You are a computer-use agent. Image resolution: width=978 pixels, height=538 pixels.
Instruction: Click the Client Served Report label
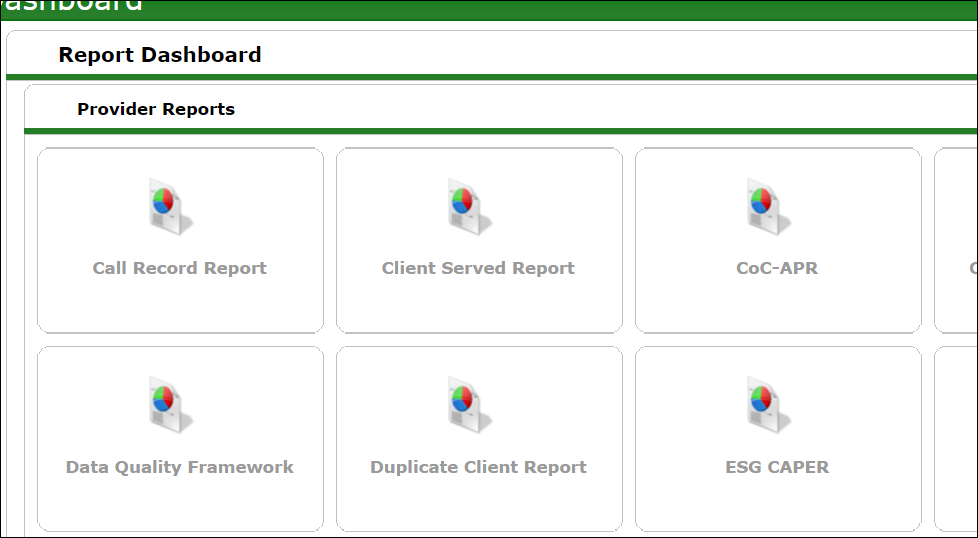tap(478, 268)
